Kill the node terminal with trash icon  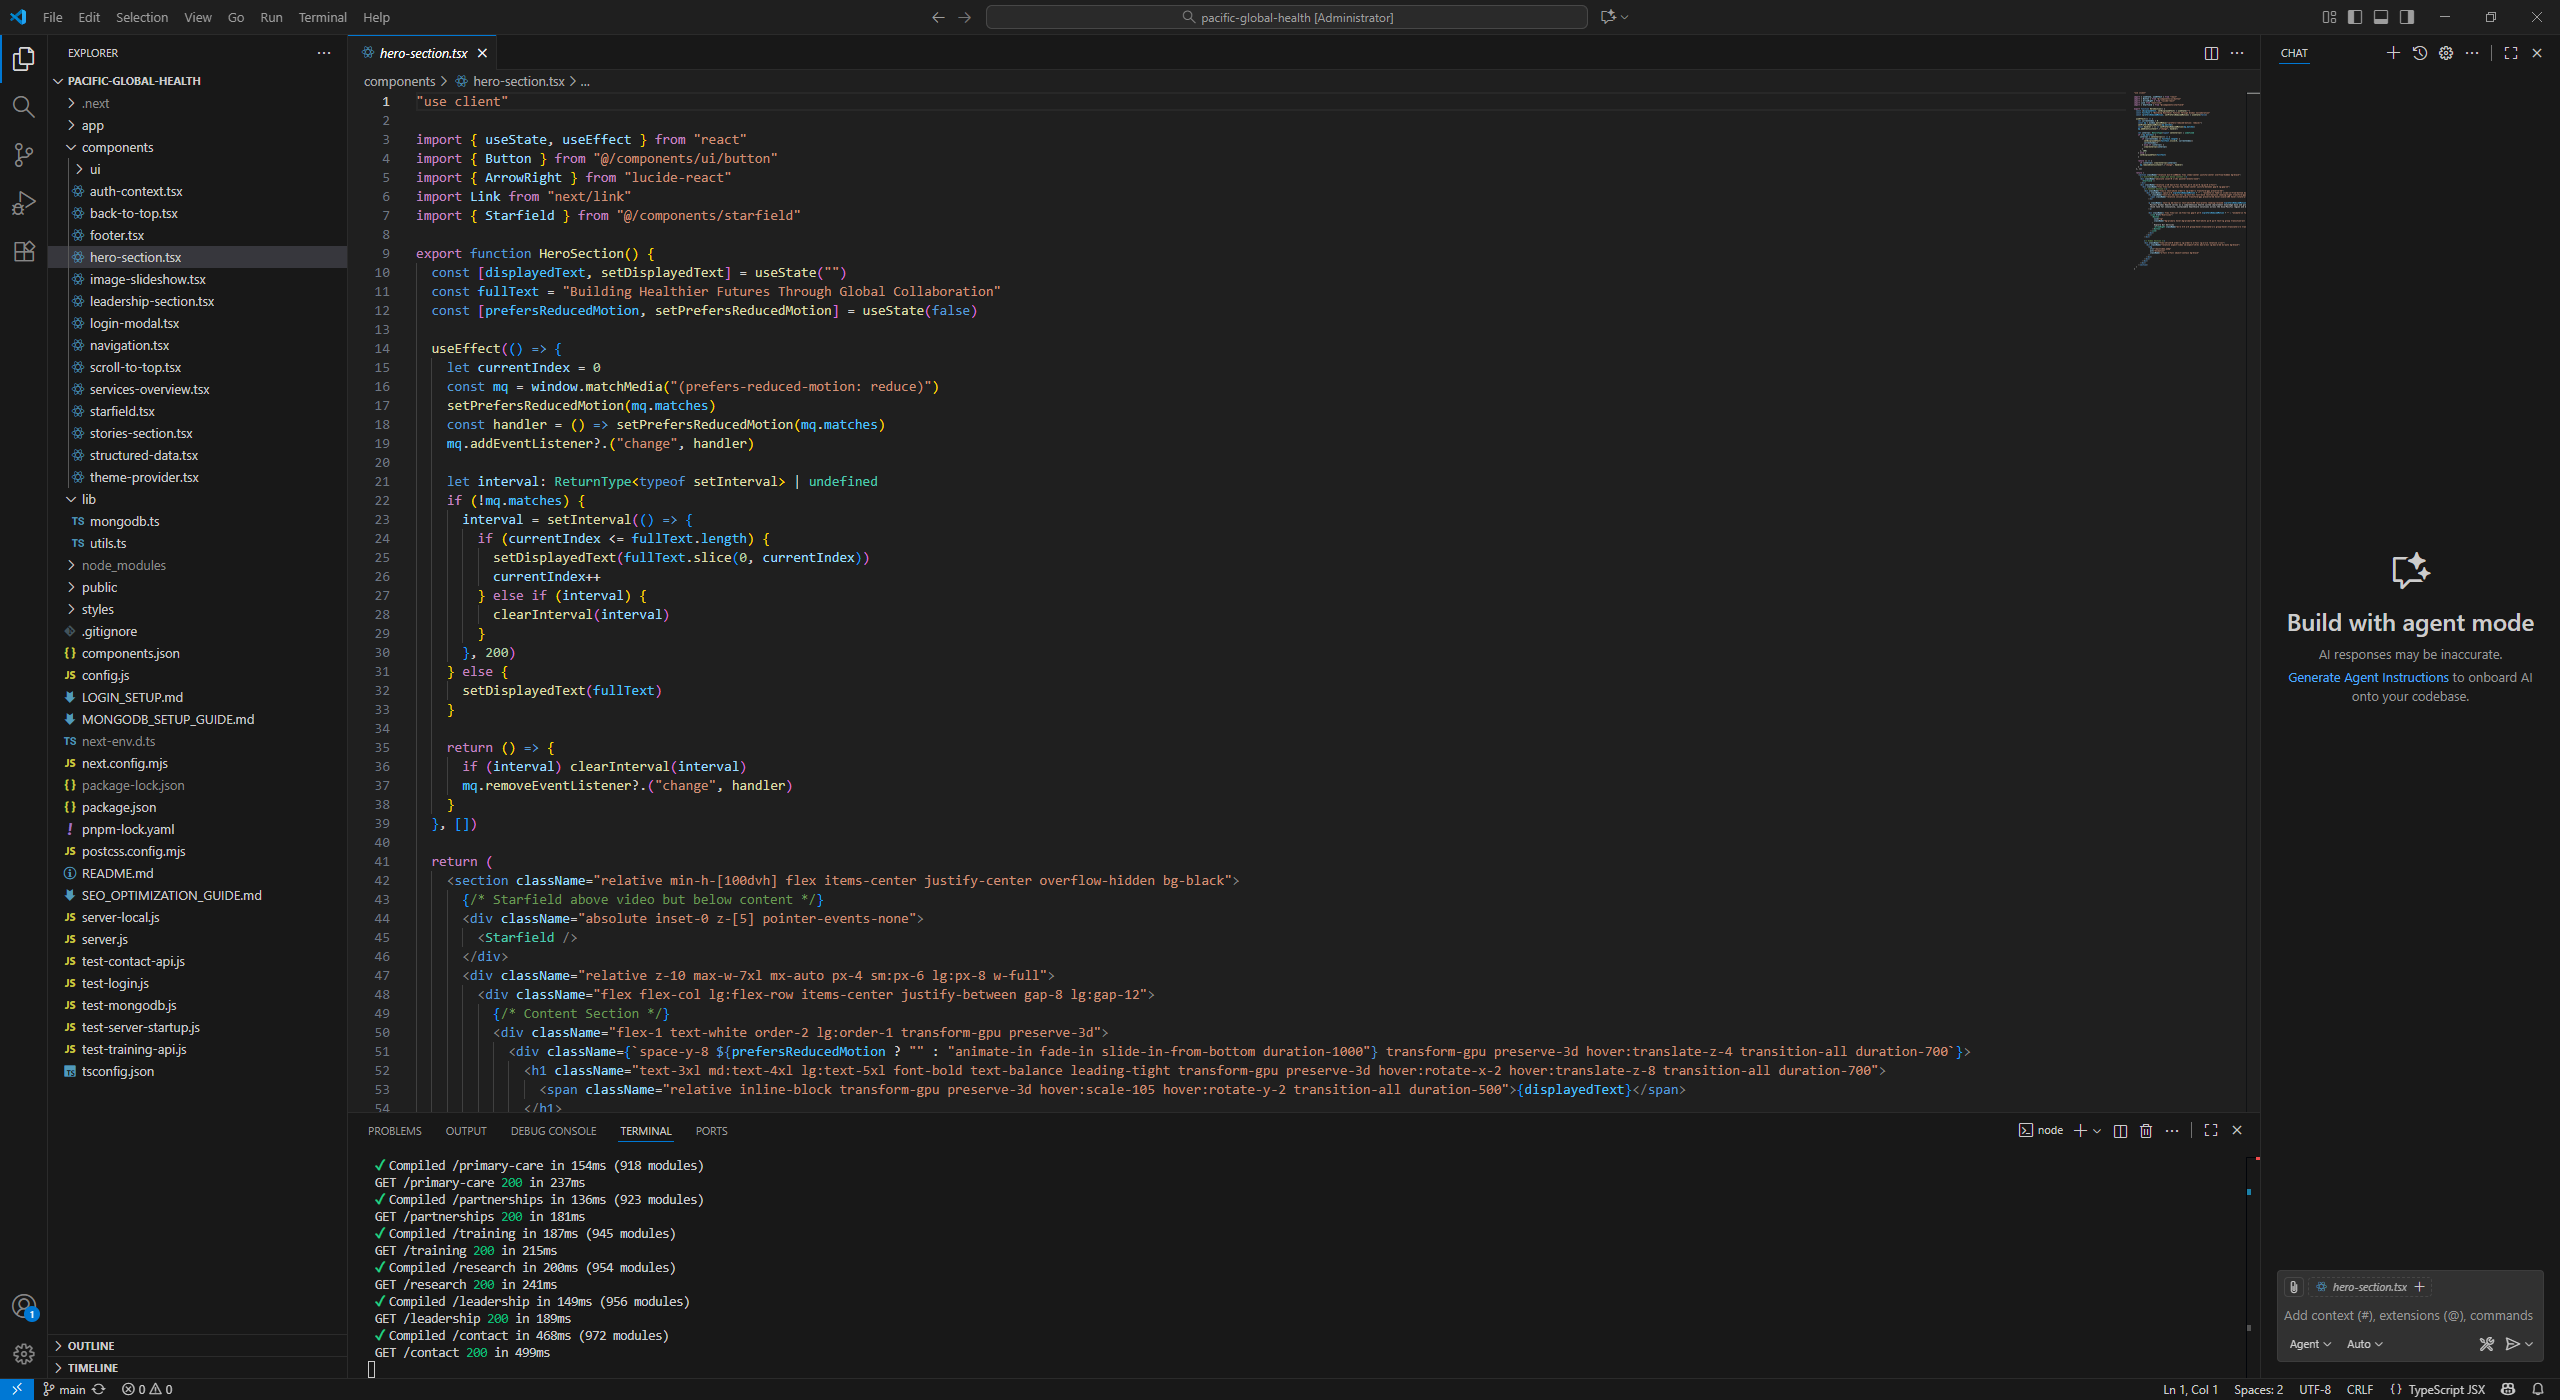(x=2145, y=1130)
